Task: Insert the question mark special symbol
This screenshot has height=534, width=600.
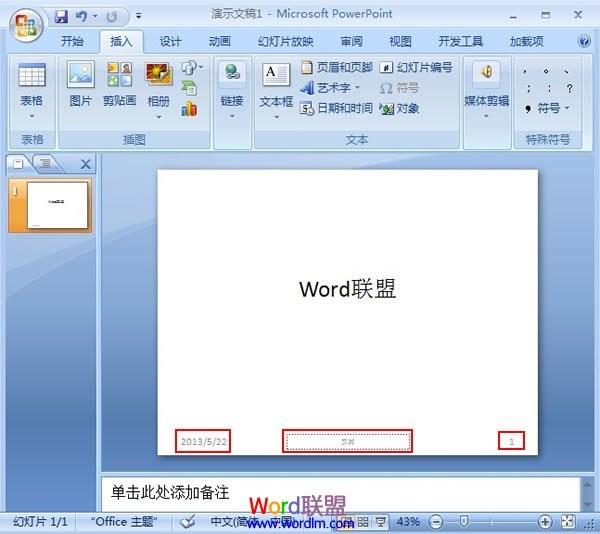Action: 569,89
